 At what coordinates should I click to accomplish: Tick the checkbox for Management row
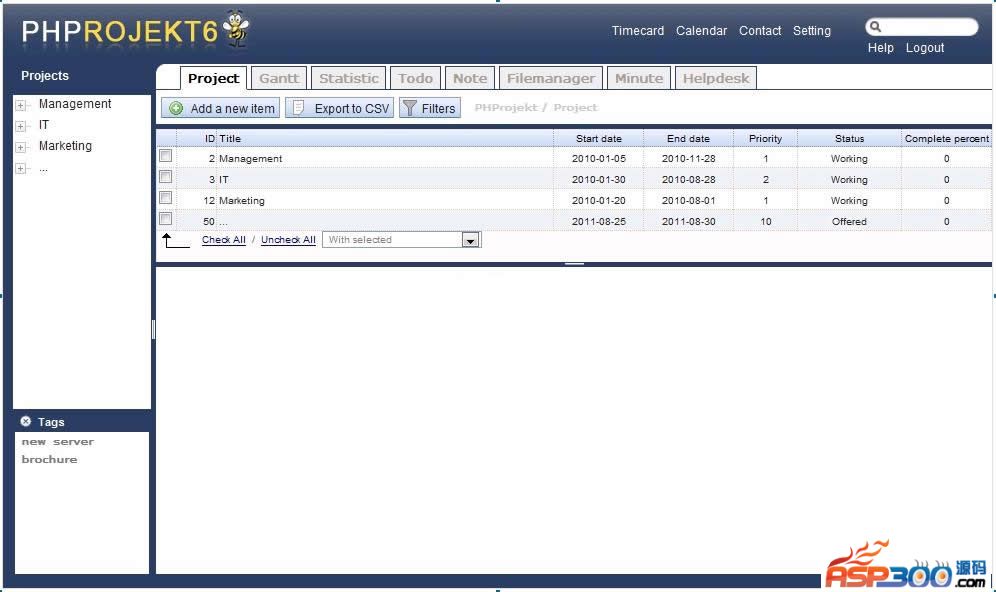click(x=166, y=156)
